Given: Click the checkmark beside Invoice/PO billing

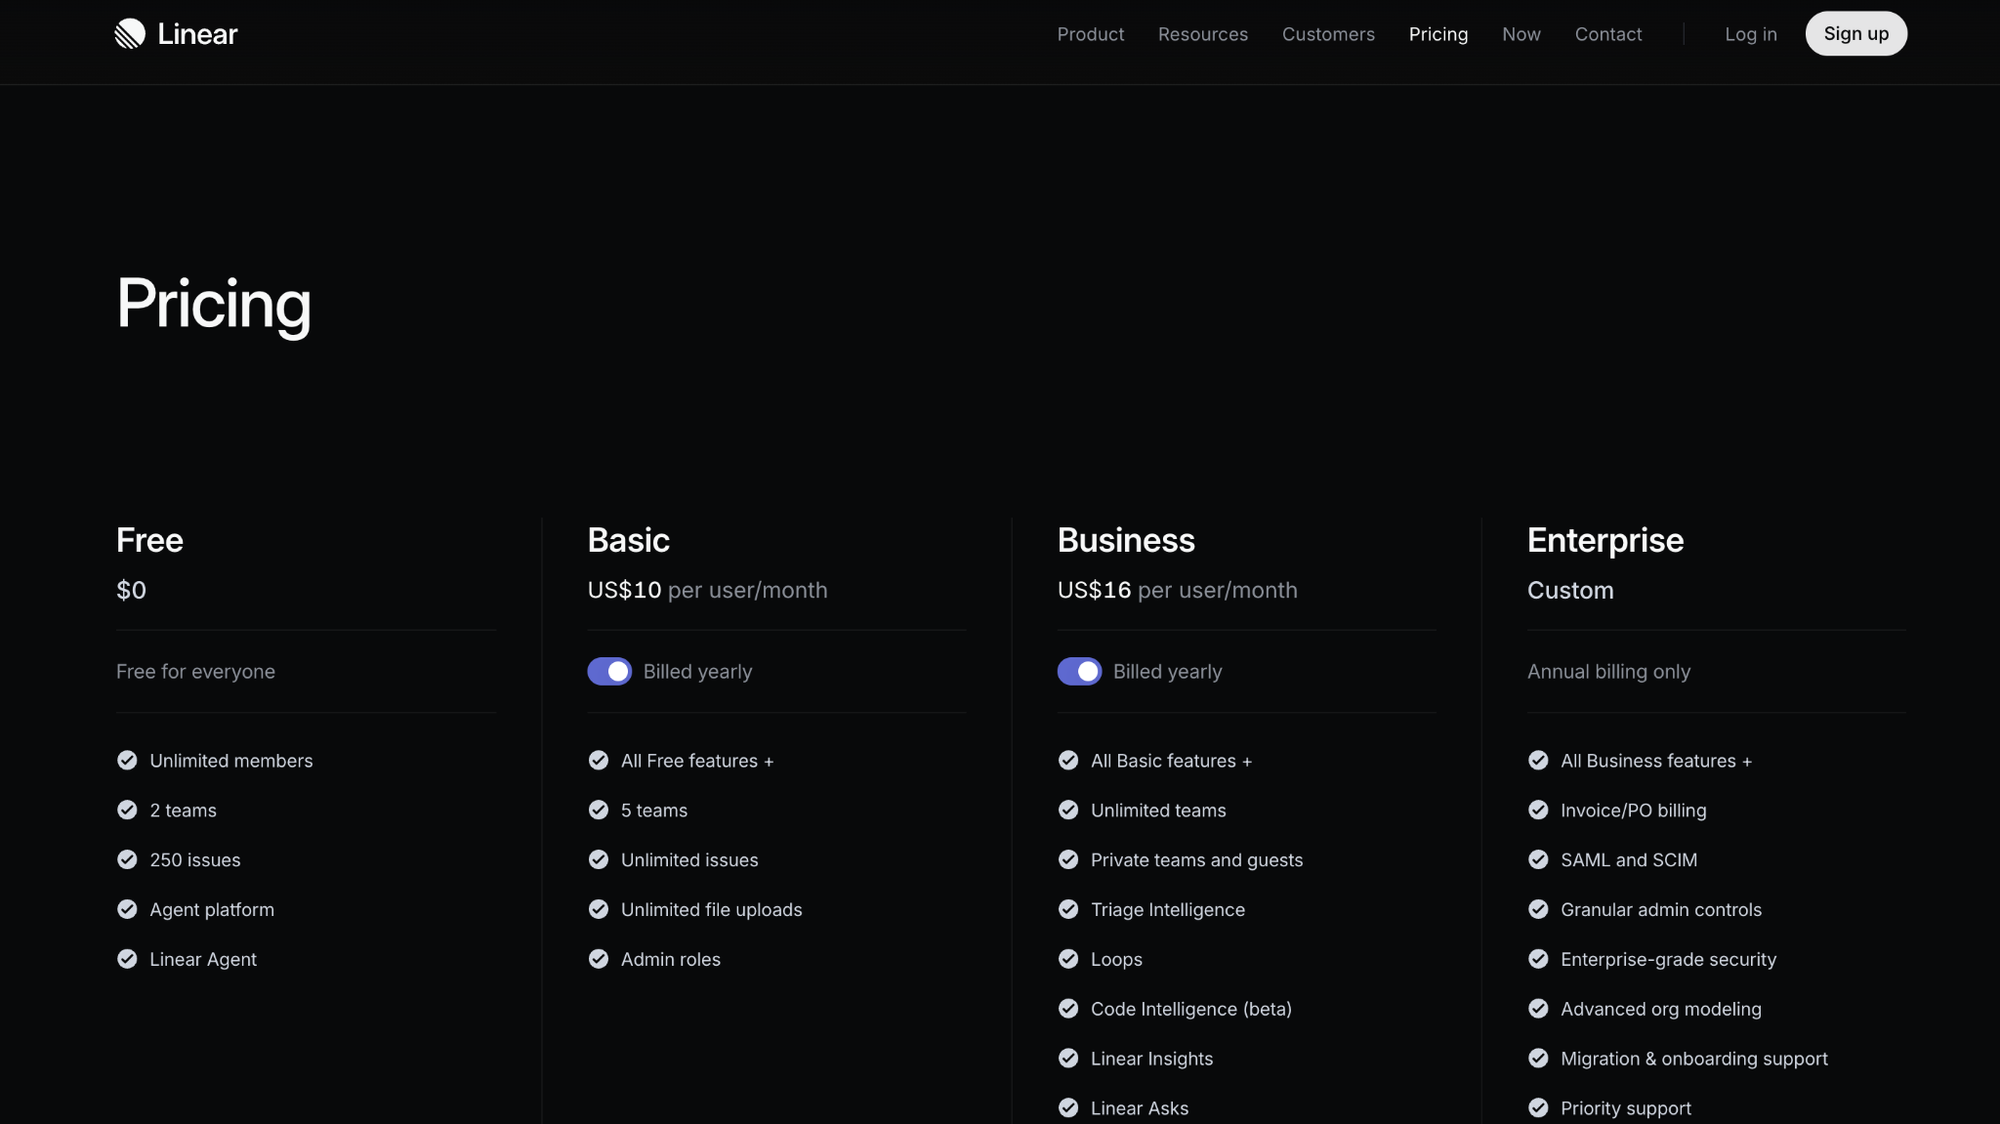Looking at the screenshot, I should coord(1538,810).
